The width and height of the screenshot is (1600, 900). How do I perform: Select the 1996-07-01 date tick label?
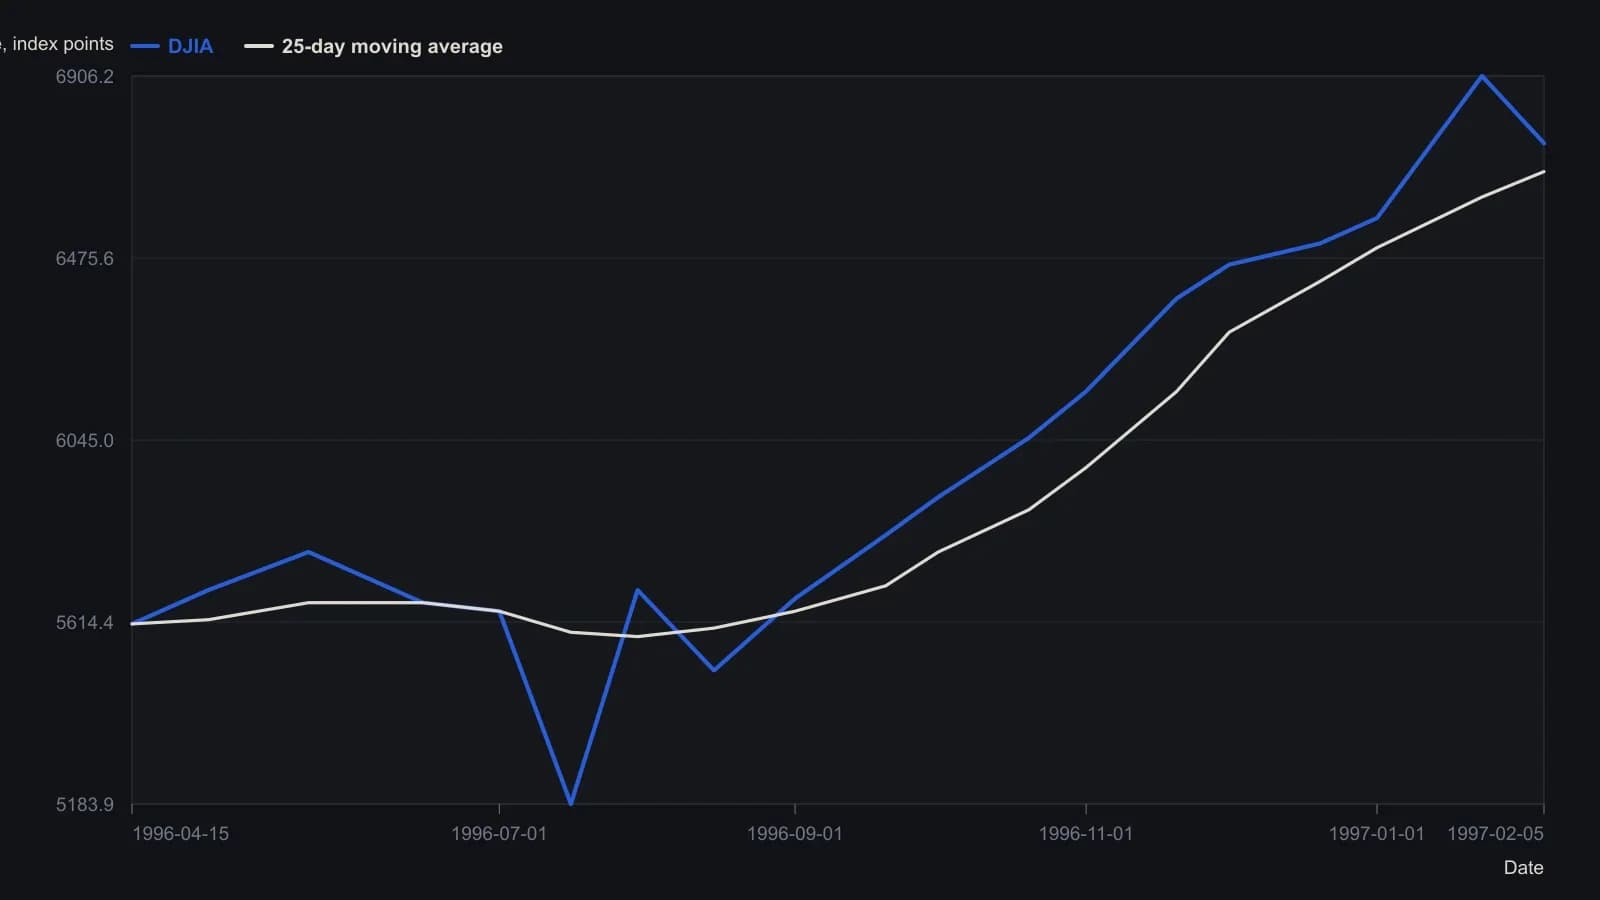[499, 834]
